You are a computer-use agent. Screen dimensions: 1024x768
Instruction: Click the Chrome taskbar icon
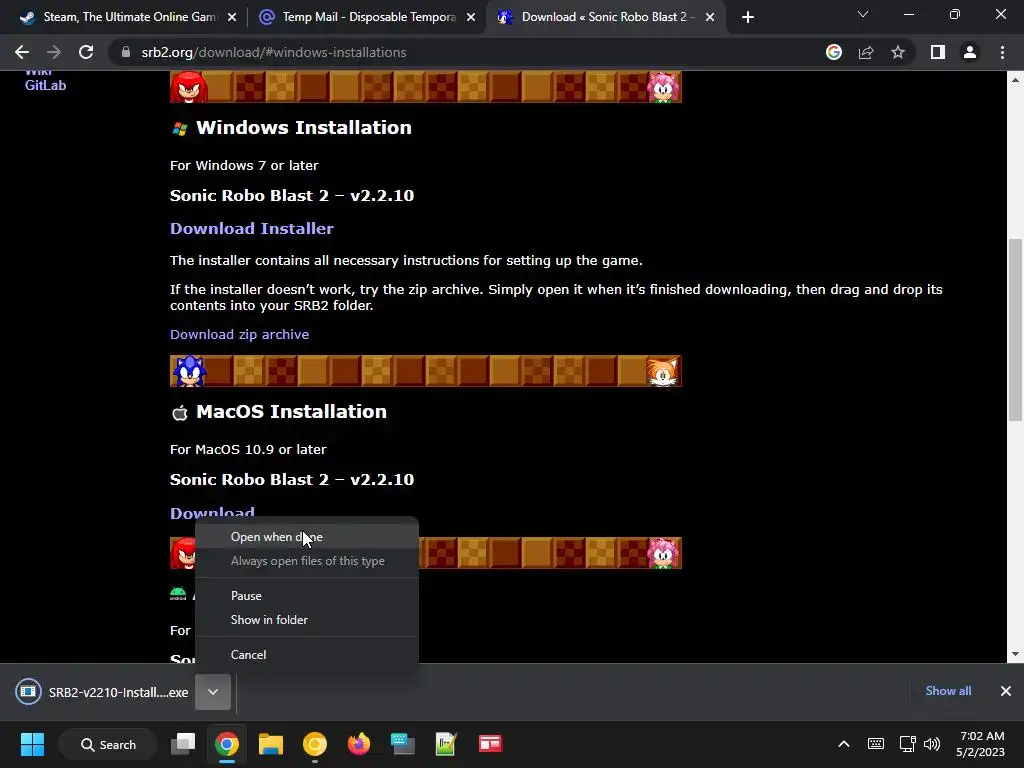tap(227, 744)
